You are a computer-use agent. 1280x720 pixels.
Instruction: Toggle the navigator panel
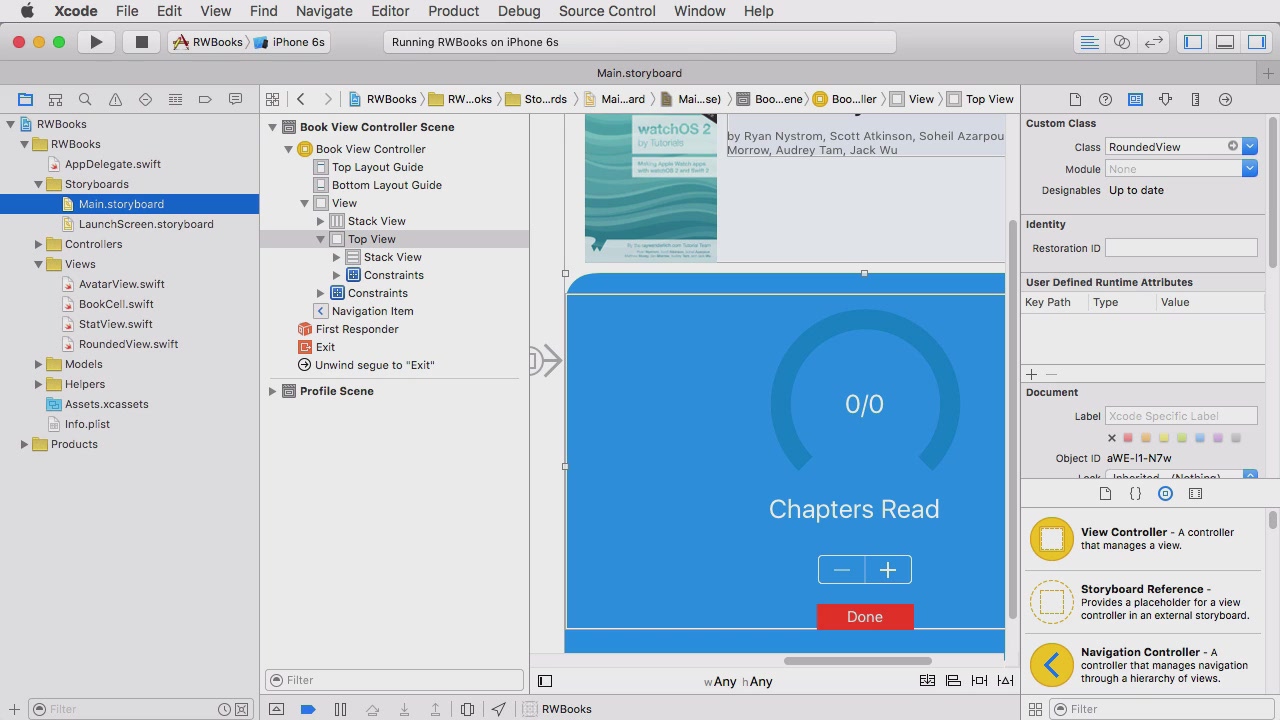[x=1193, y=42]
